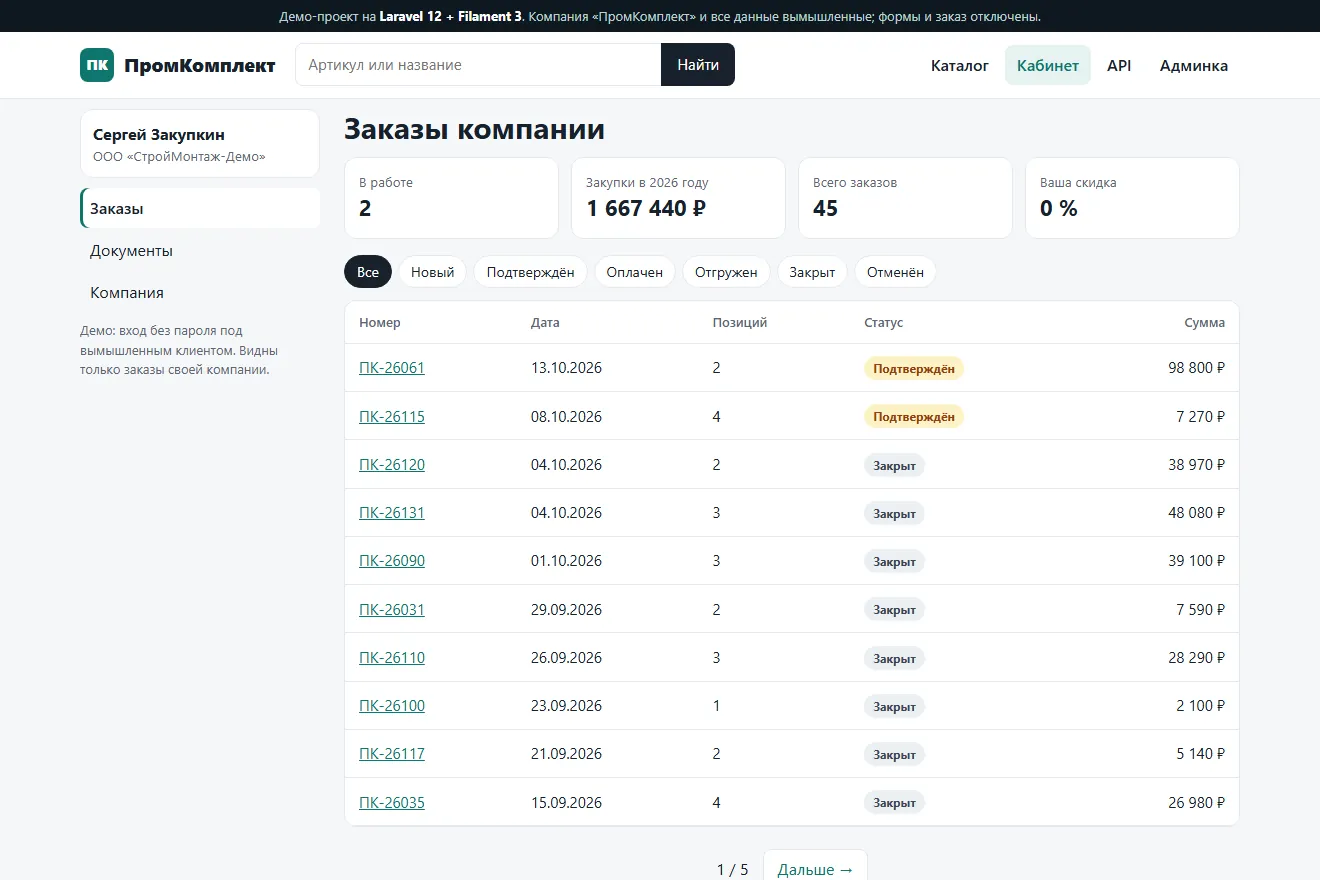Show only Отменён orders
The height and width of the screenshot is (880, 1320).
tap(896, 272)
